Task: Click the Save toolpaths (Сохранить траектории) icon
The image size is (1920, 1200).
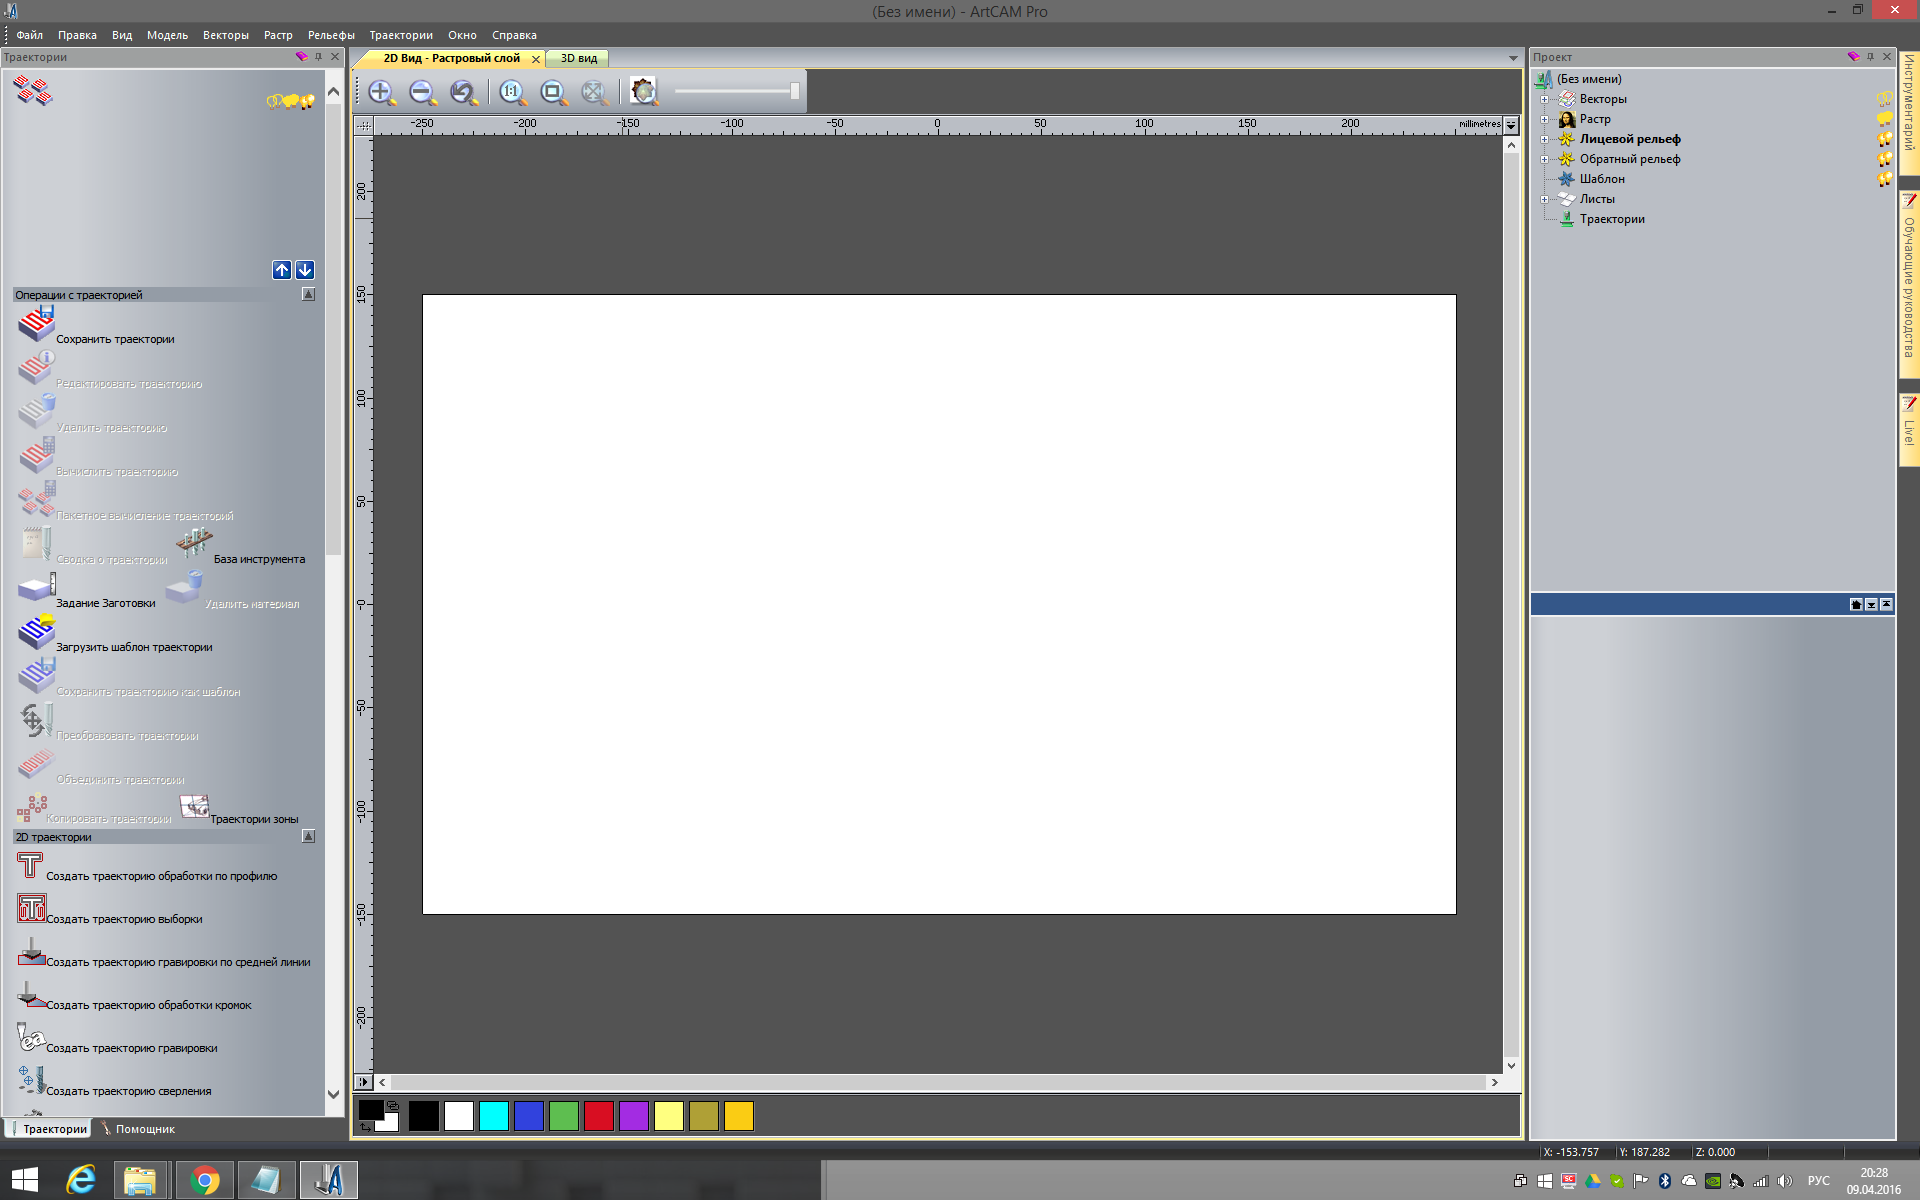Action: coord(36,325)
